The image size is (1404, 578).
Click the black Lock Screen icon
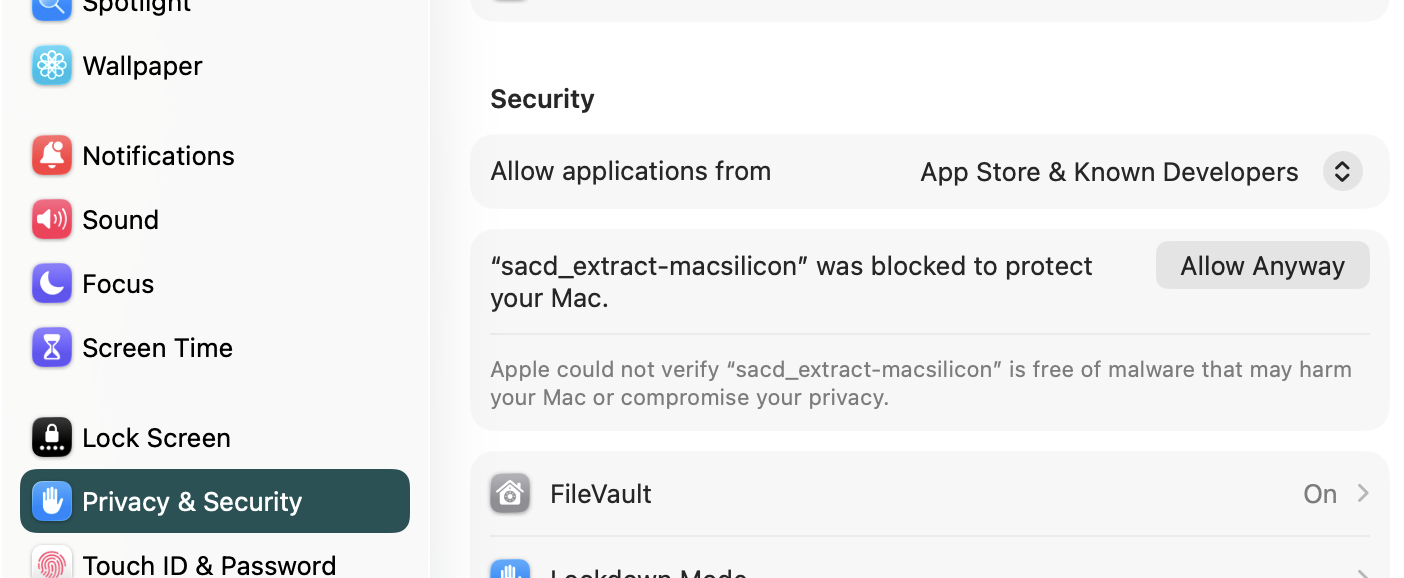[x=52, y=438]
